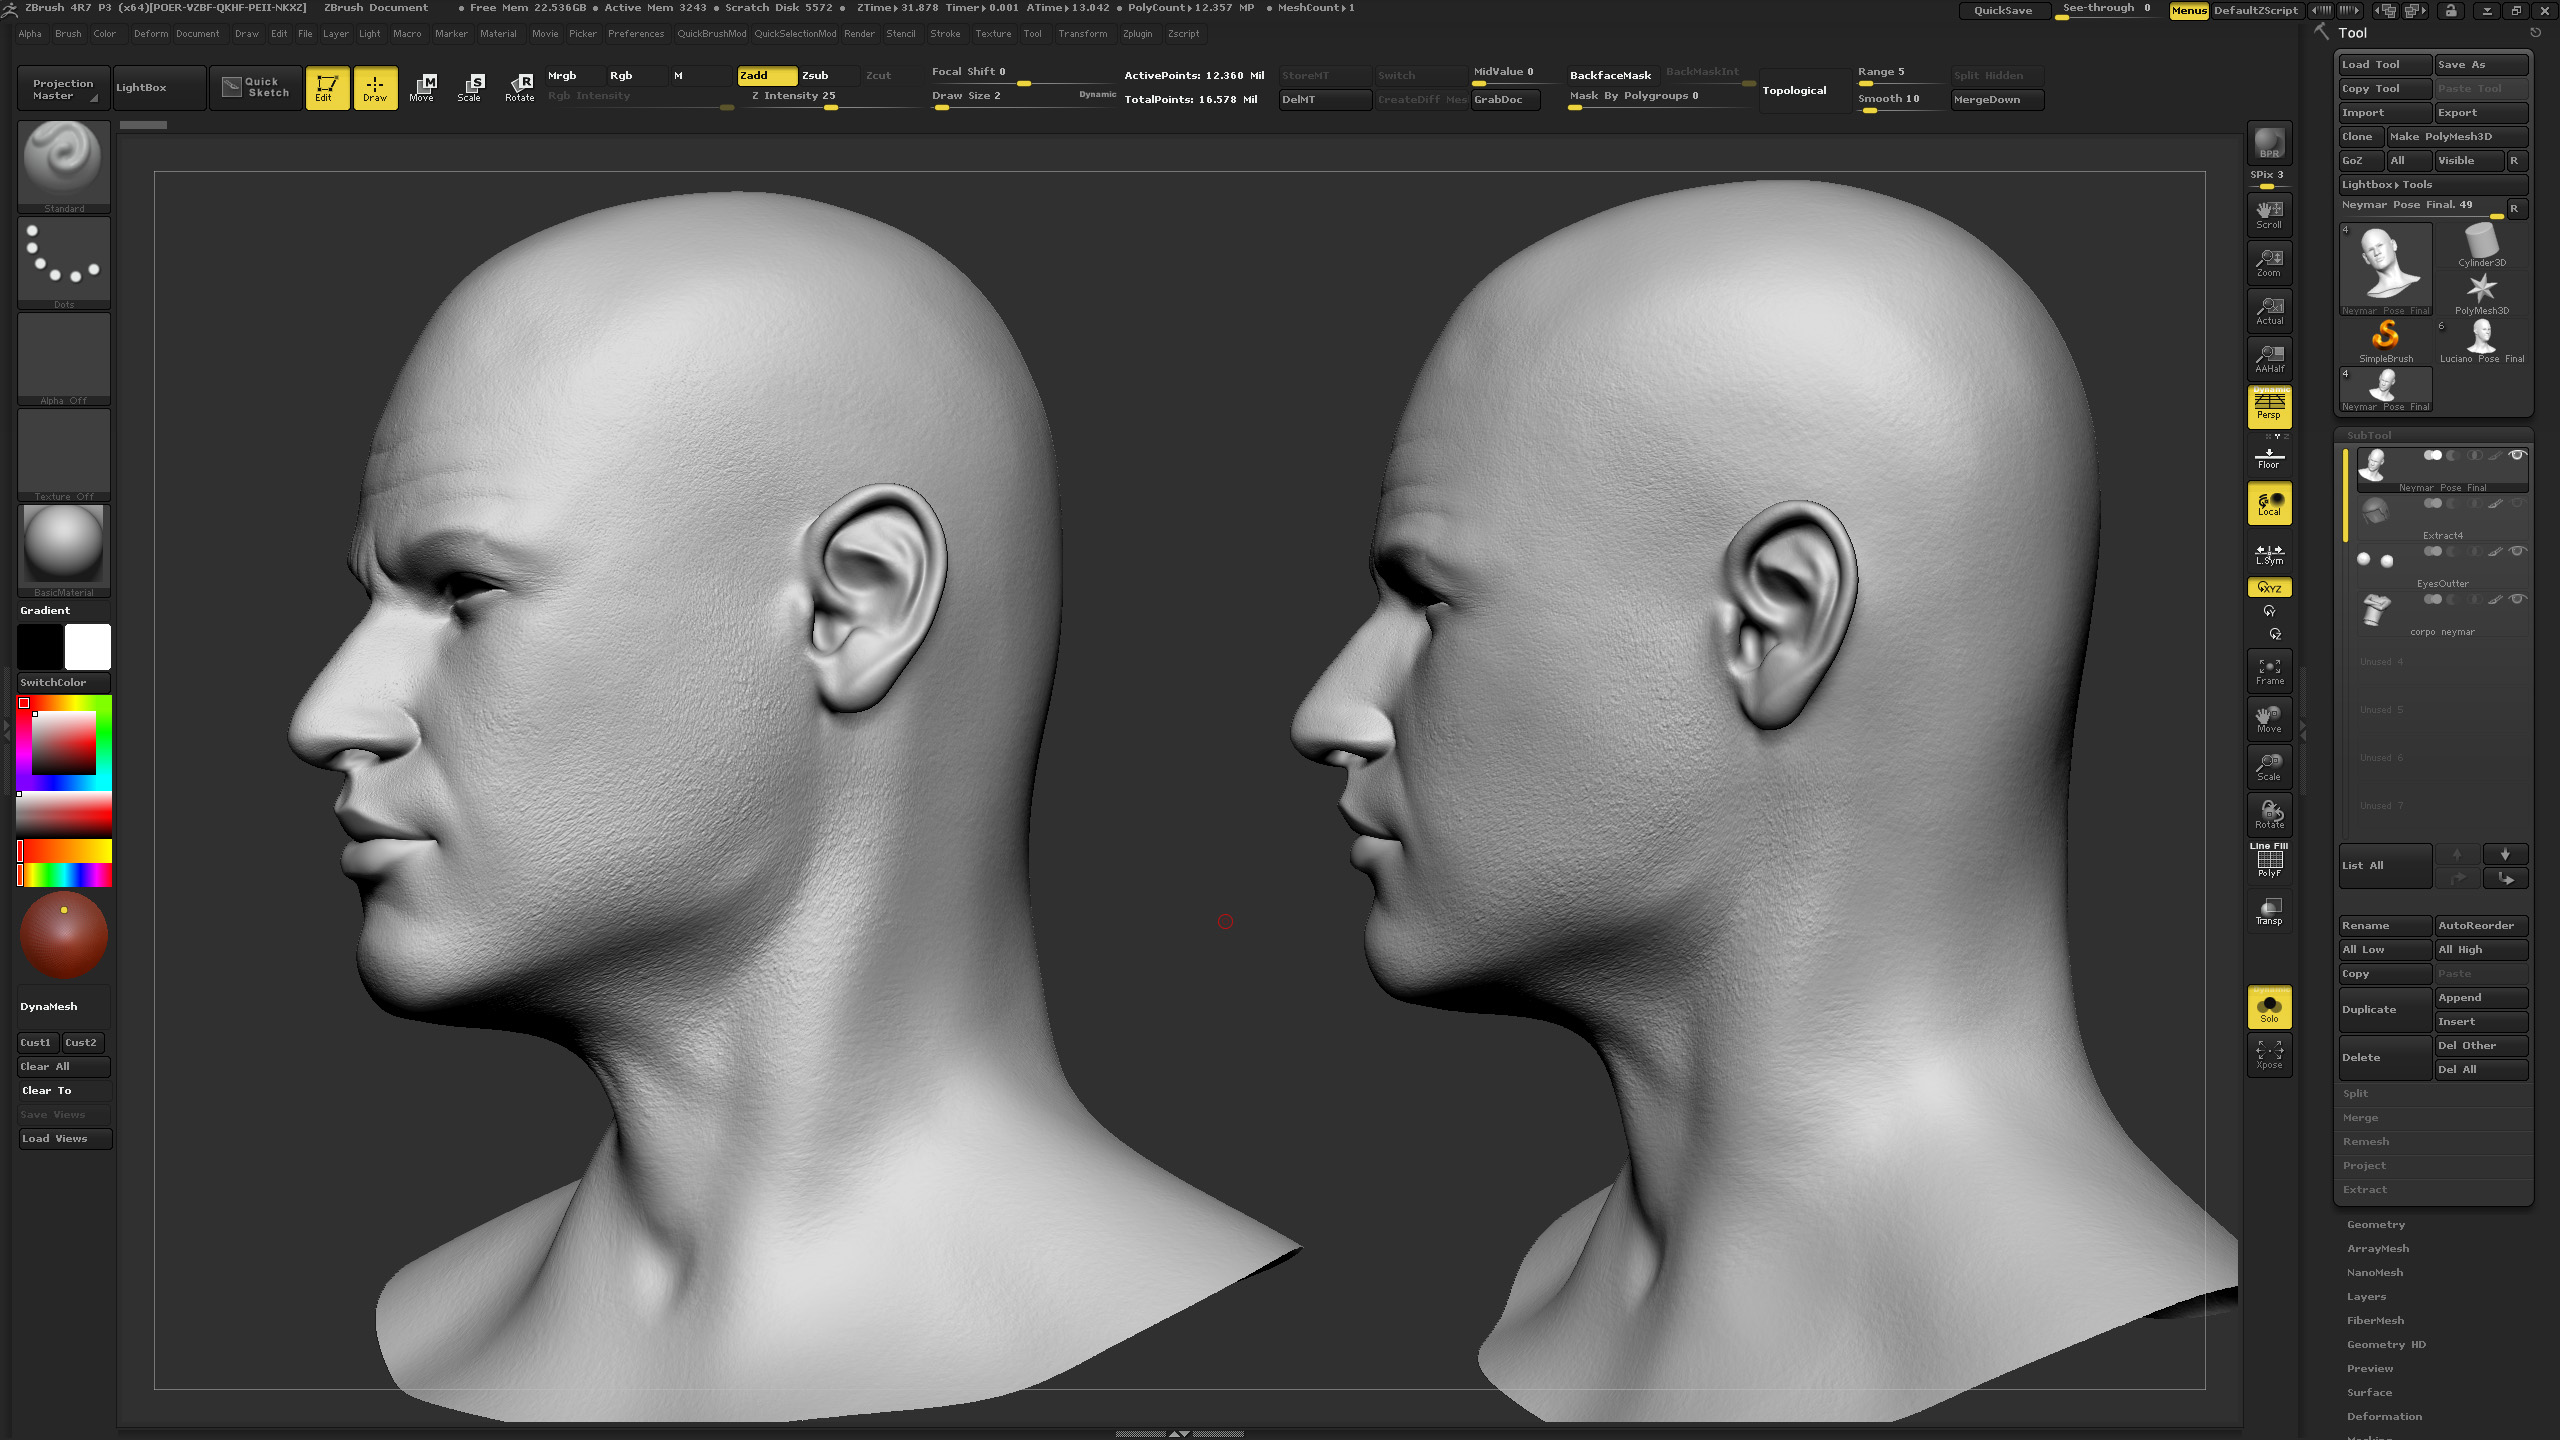Expand the Deformation section

(x=2384, y=1417)
